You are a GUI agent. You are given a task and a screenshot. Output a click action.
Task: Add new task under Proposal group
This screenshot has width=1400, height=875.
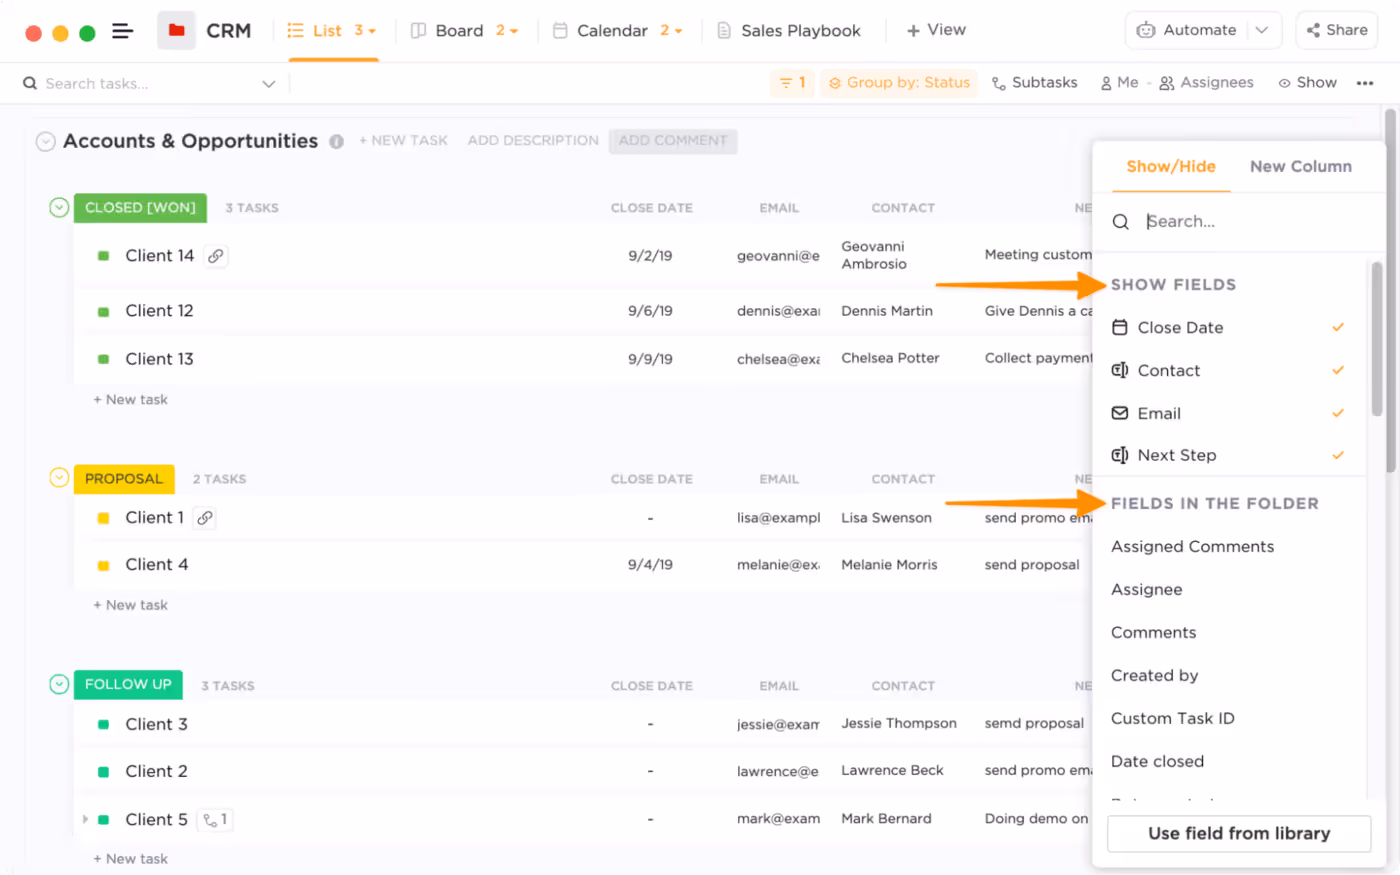[x=130, y=606]
